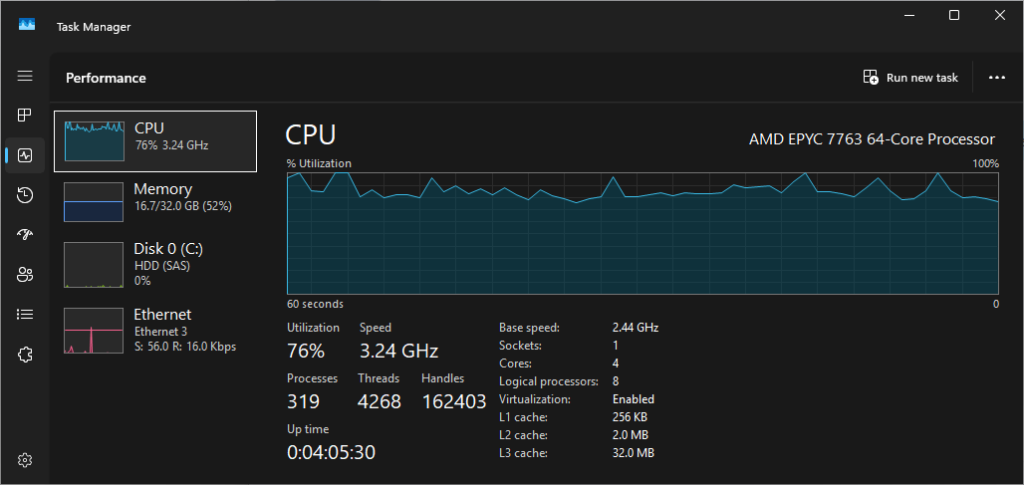
Task: Click the 'Performance' page heading
Action: click(106, 78)
